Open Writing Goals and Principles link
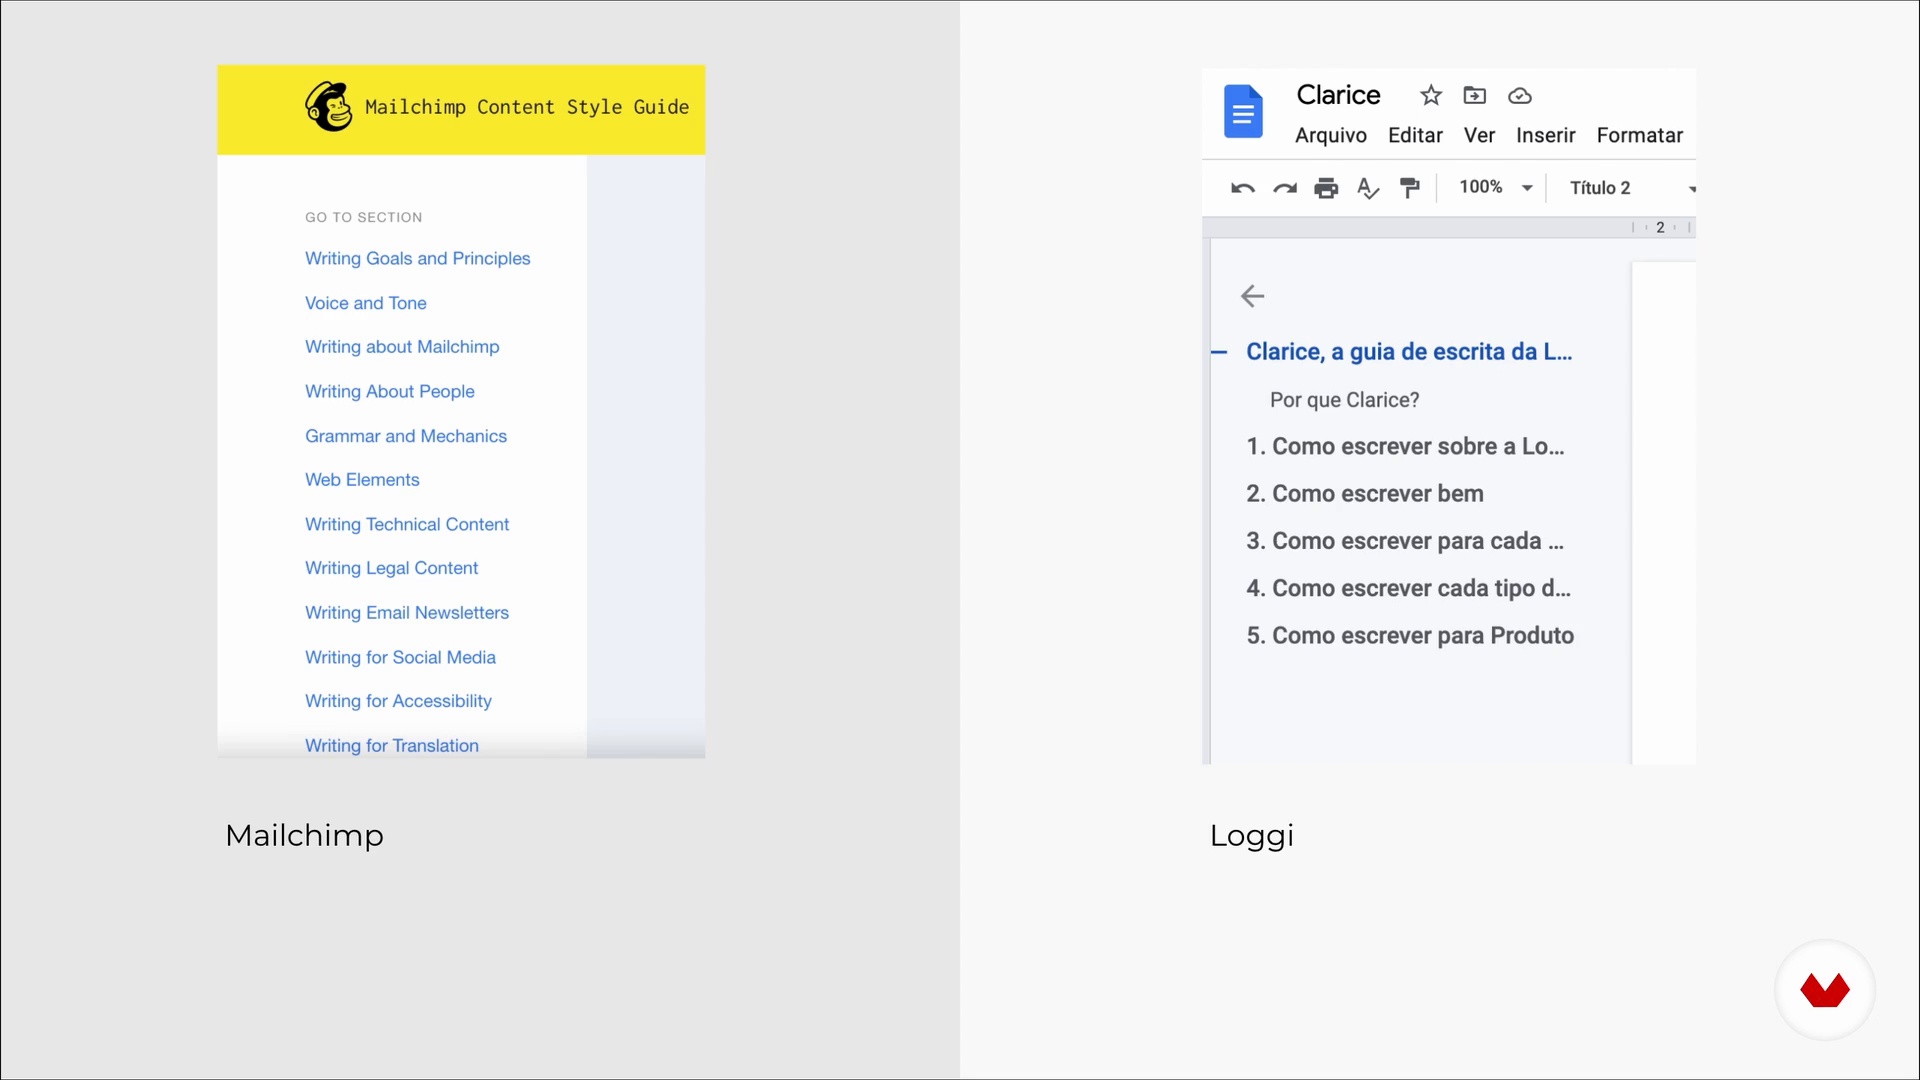Image resolution: width=1920 pixels, height=1080 pixels. point(417,258)
